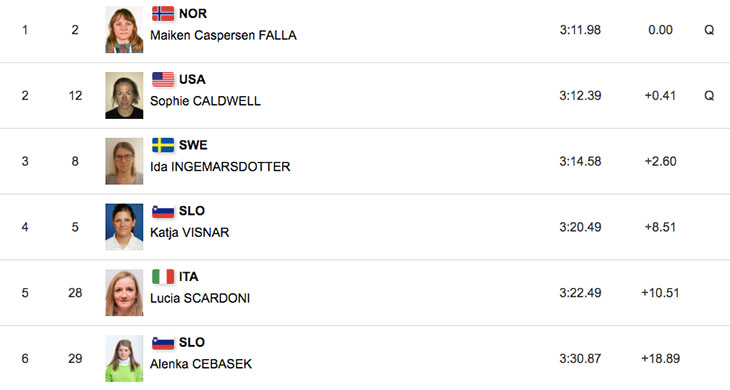Click the 3:12.39 time for Caldwell
The height and width of the screenshot is (390, 730).
click(580, 95)
